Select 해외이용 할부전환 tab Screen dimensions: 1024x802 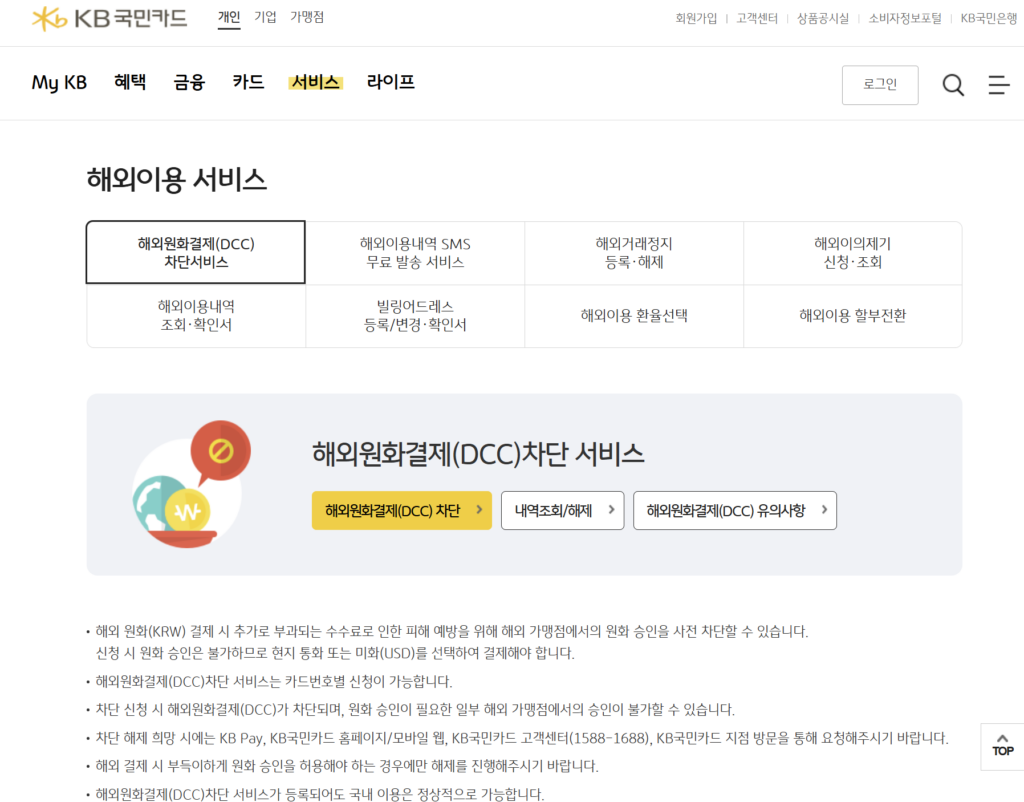[x=853, y=315]
